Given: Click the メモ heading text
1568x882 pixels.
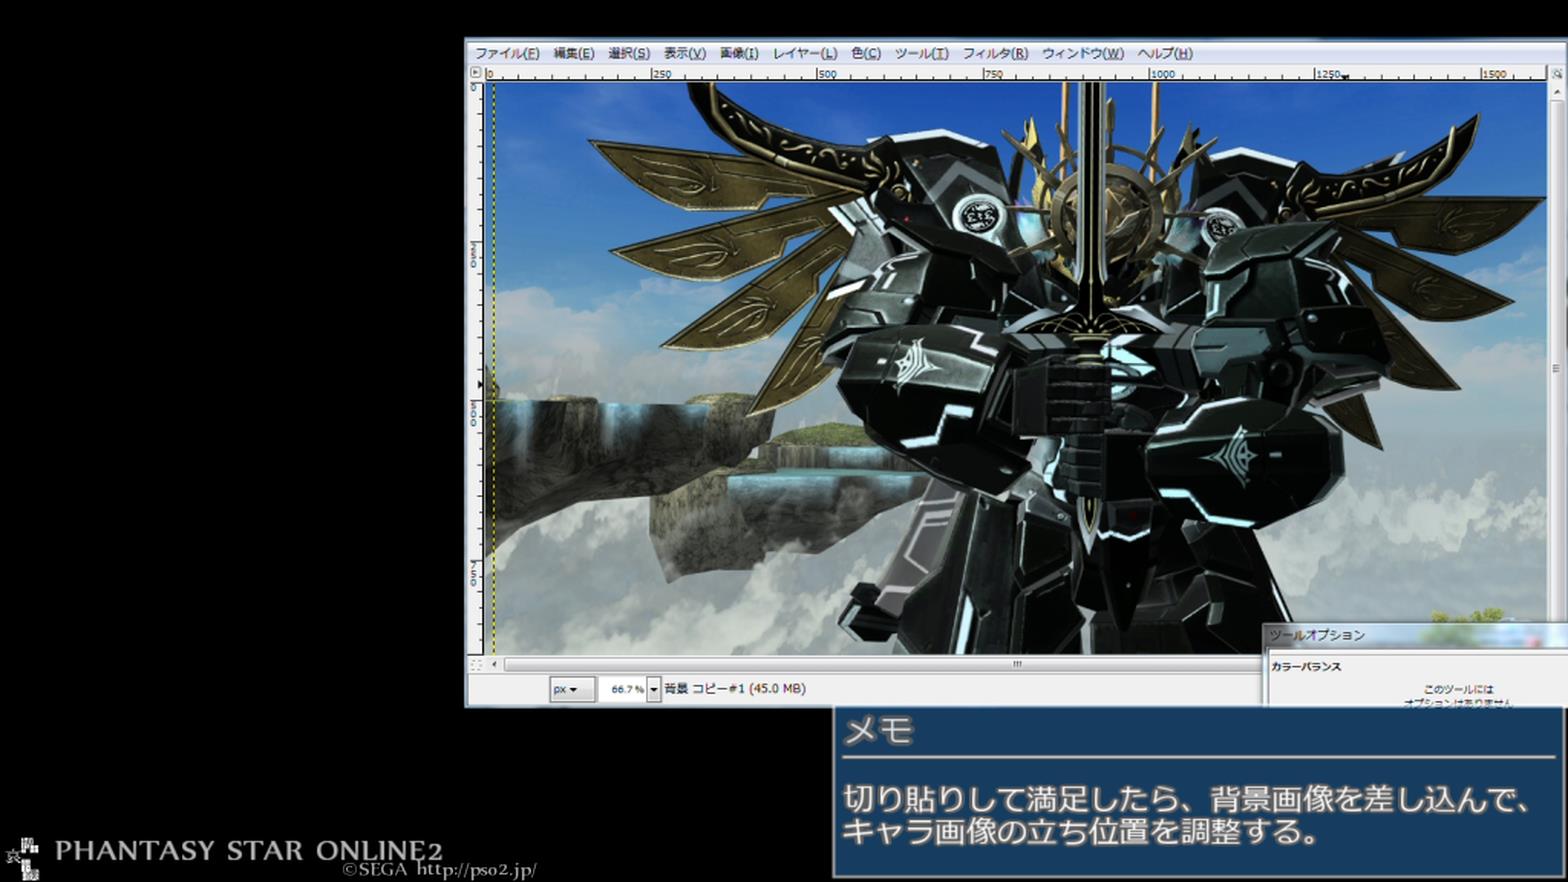Looking at the screenshot, I should pos(879,731).
